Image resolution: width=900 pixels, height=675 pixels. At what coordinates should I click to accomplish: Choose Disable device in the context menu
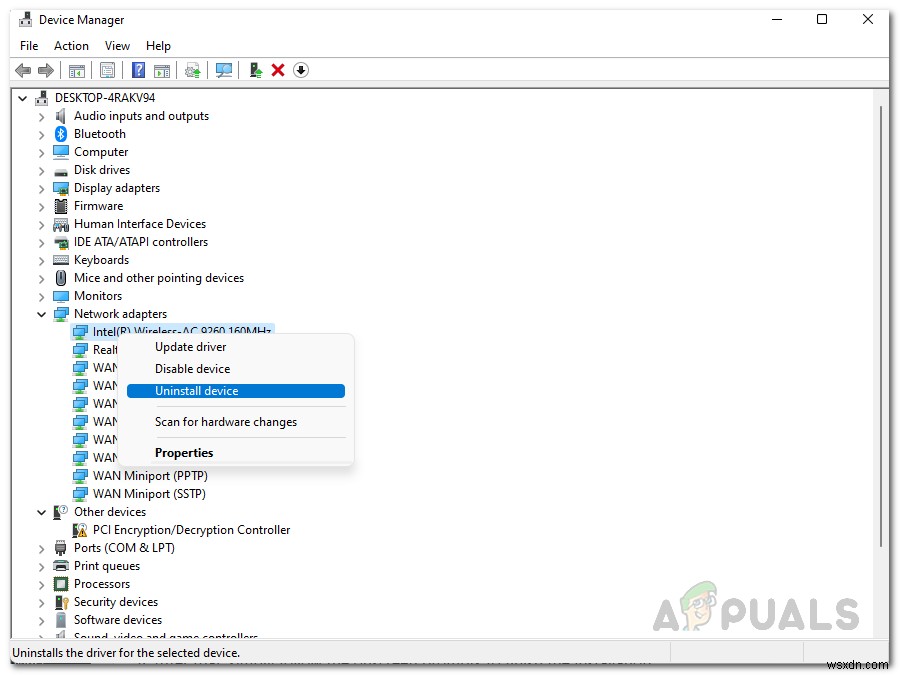click(x=236, y=368)
